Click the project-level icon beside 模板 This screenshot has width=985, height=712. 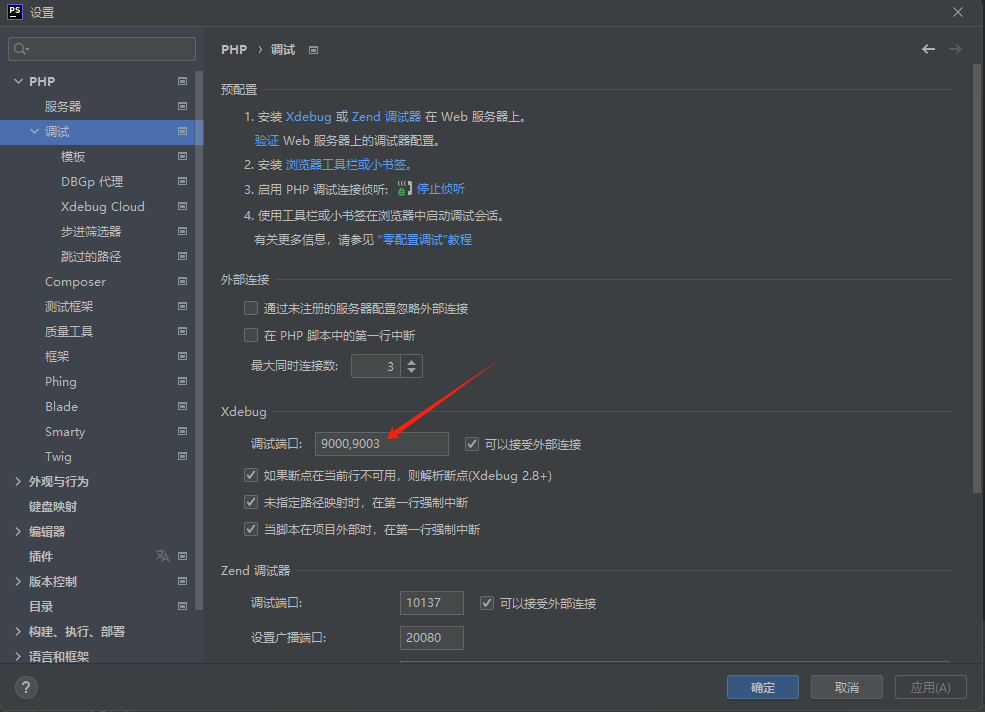[182, 156]
